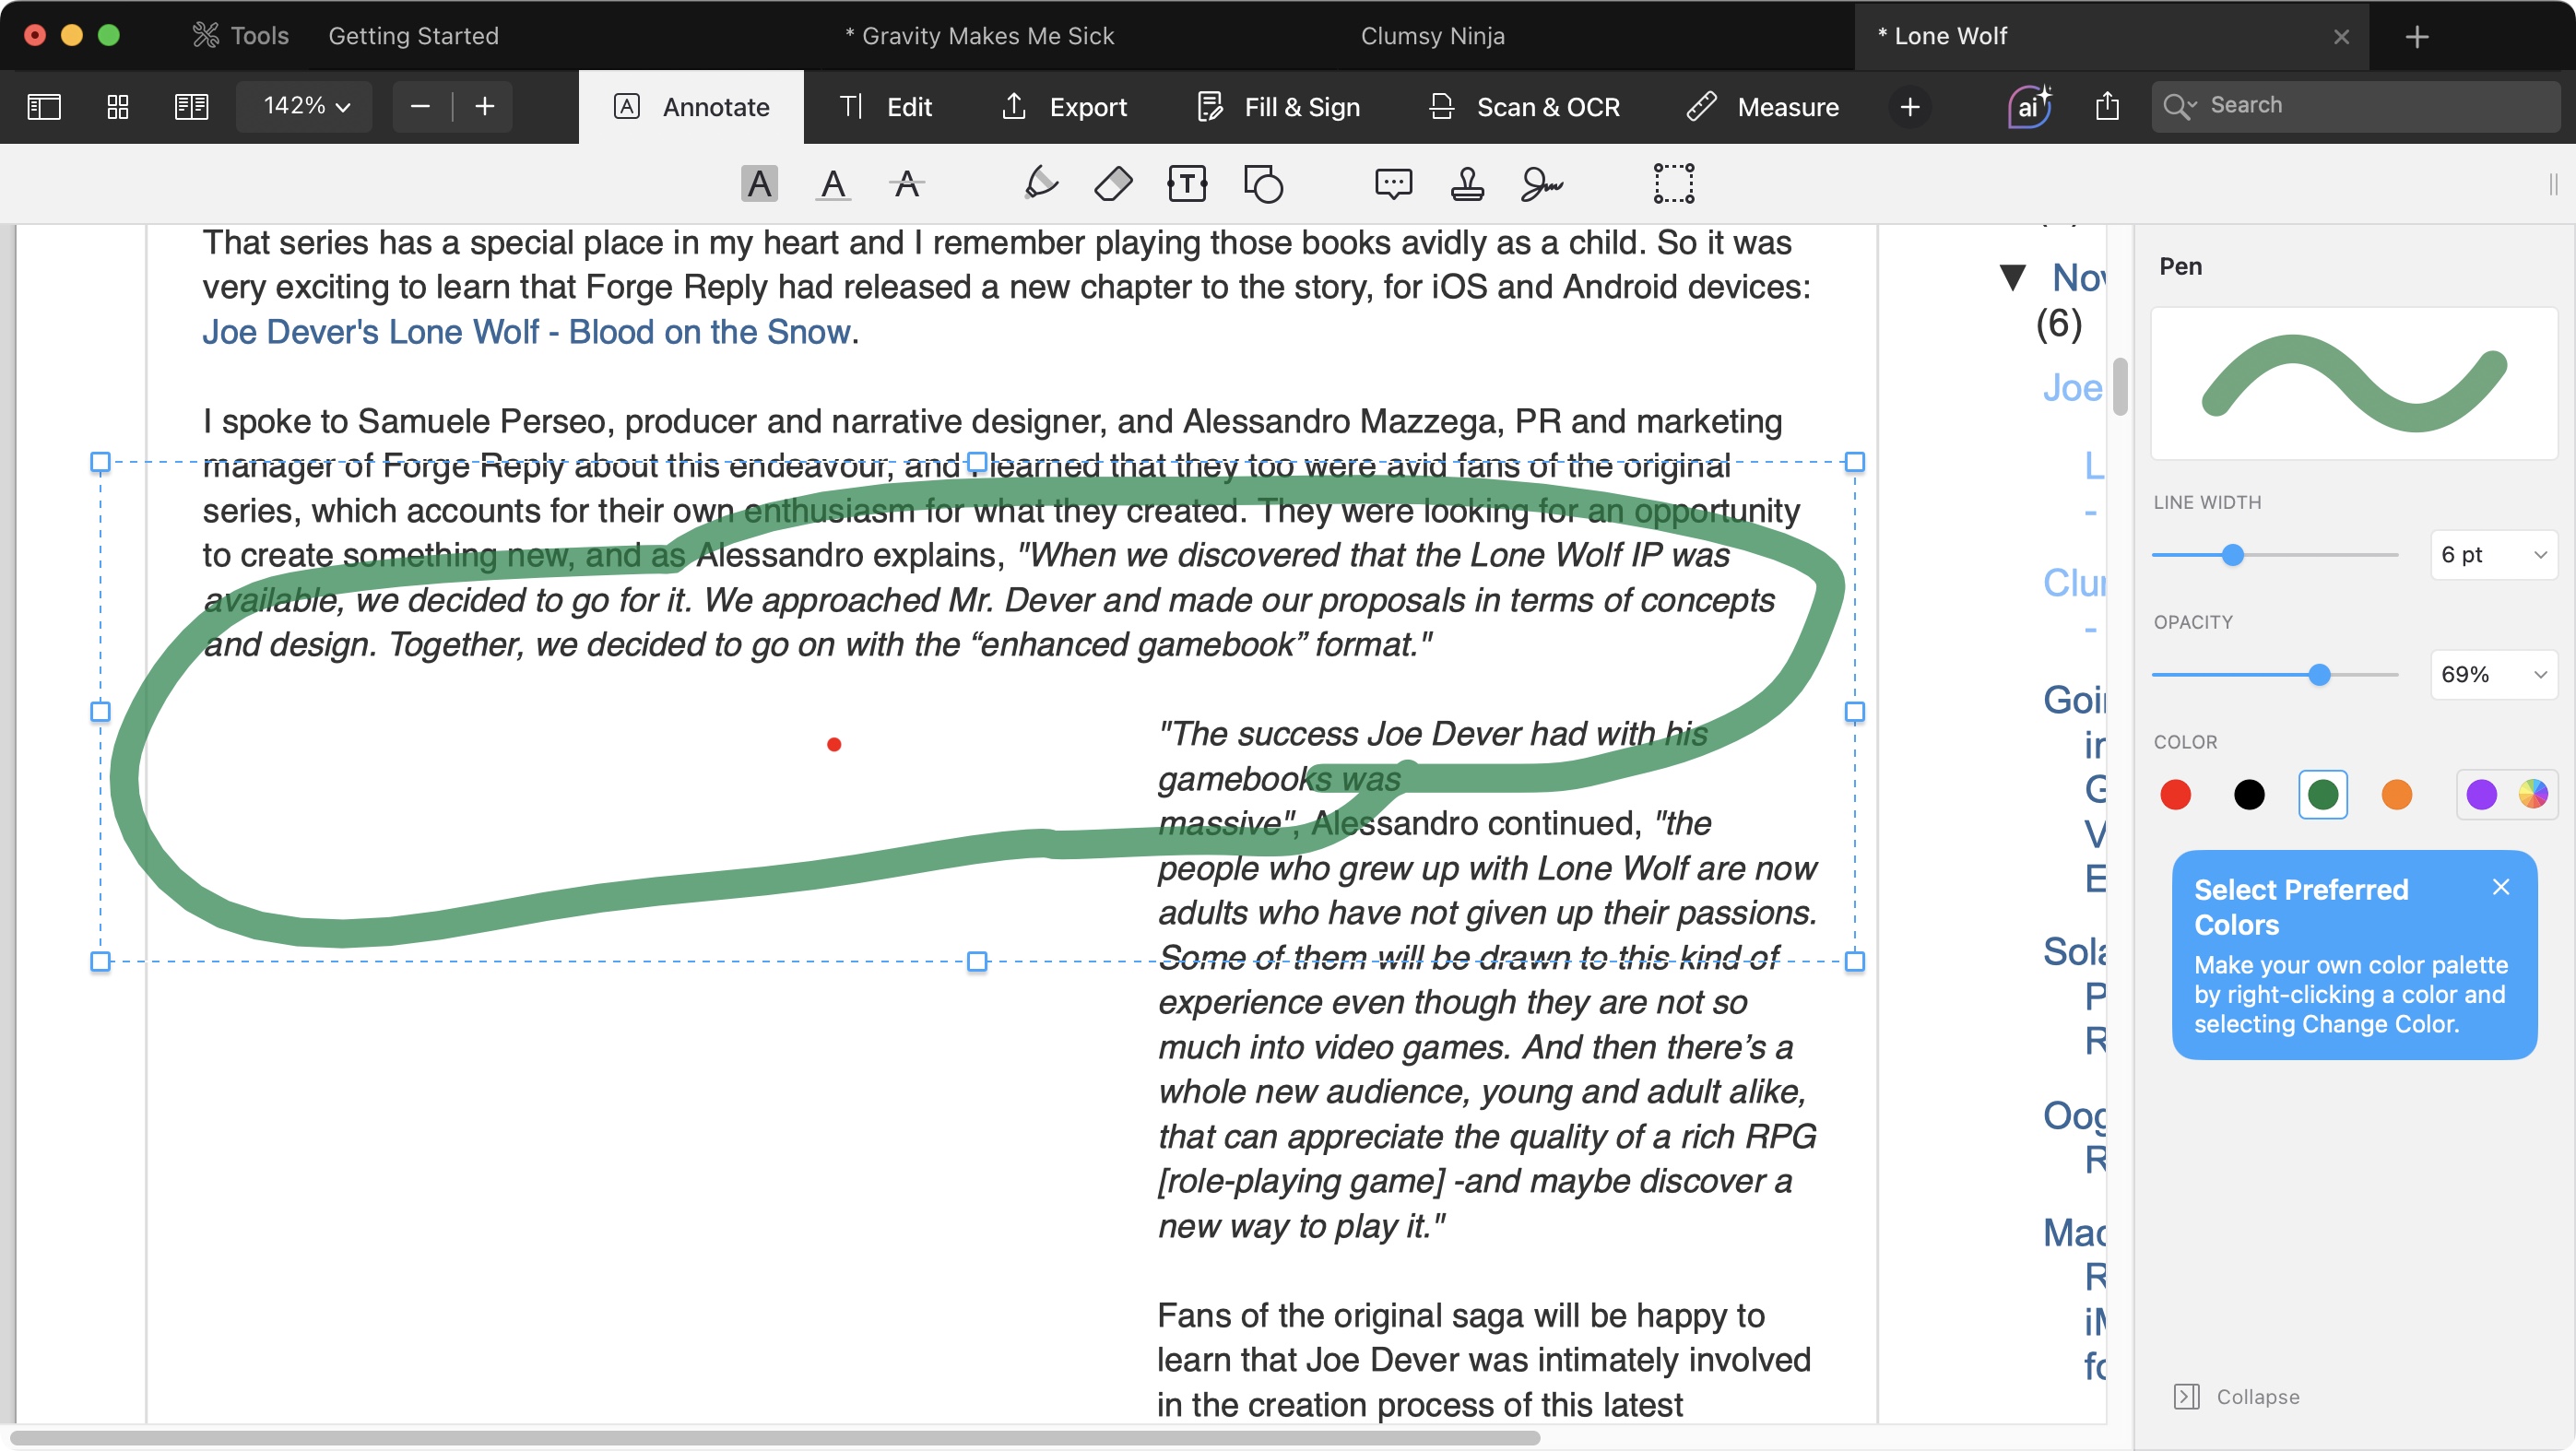Switch to the Measure tab
Viewport: 2576px width, 1451px height.
[1762, 107]
